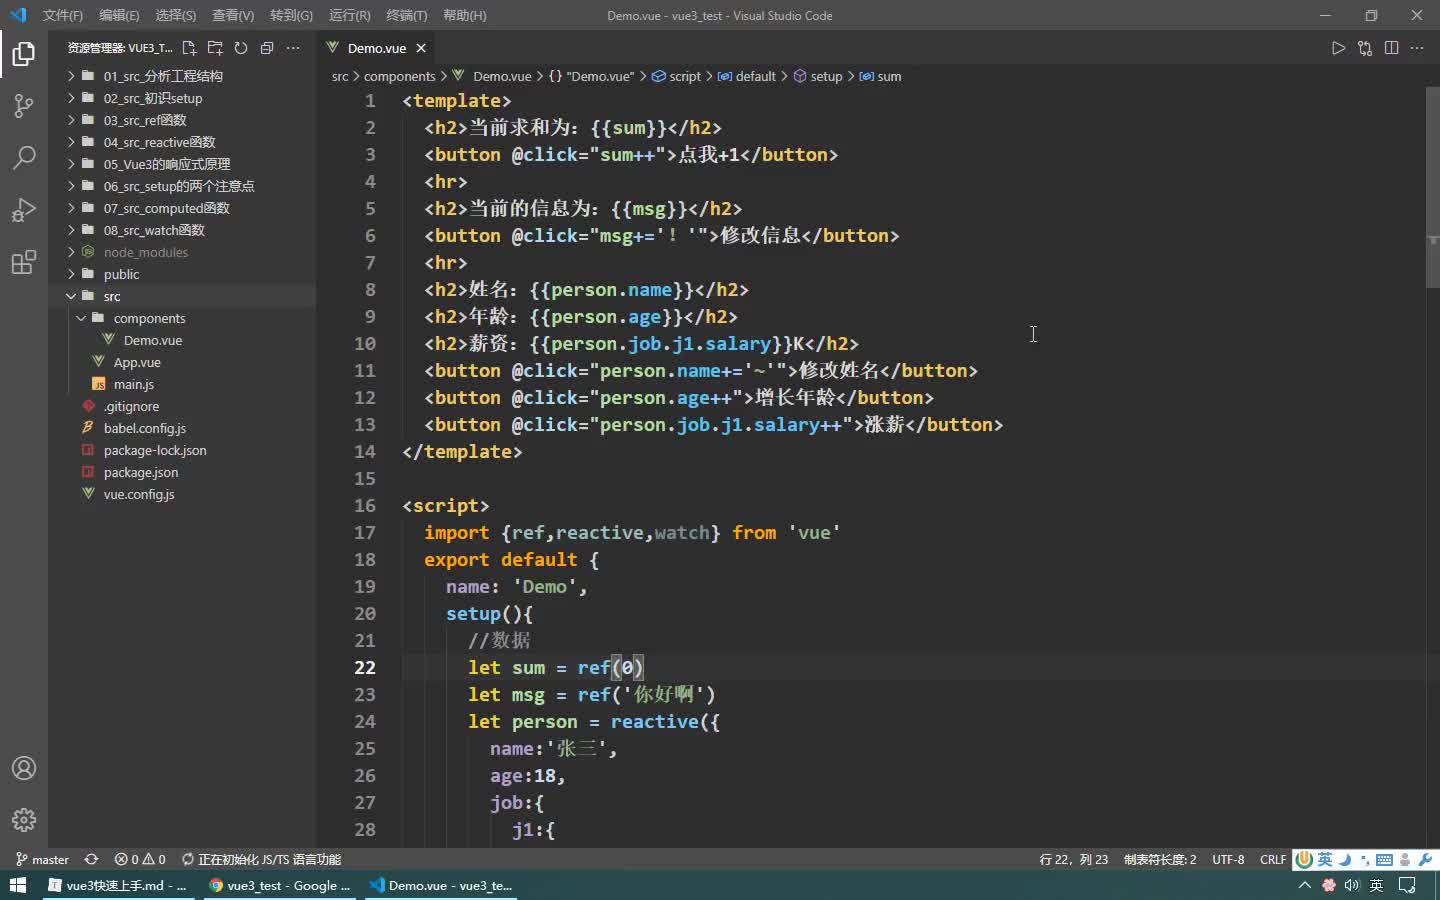Open the Explorer view in activity bar
Viewport: 1440px width, 900px height.
click(24, 53)
